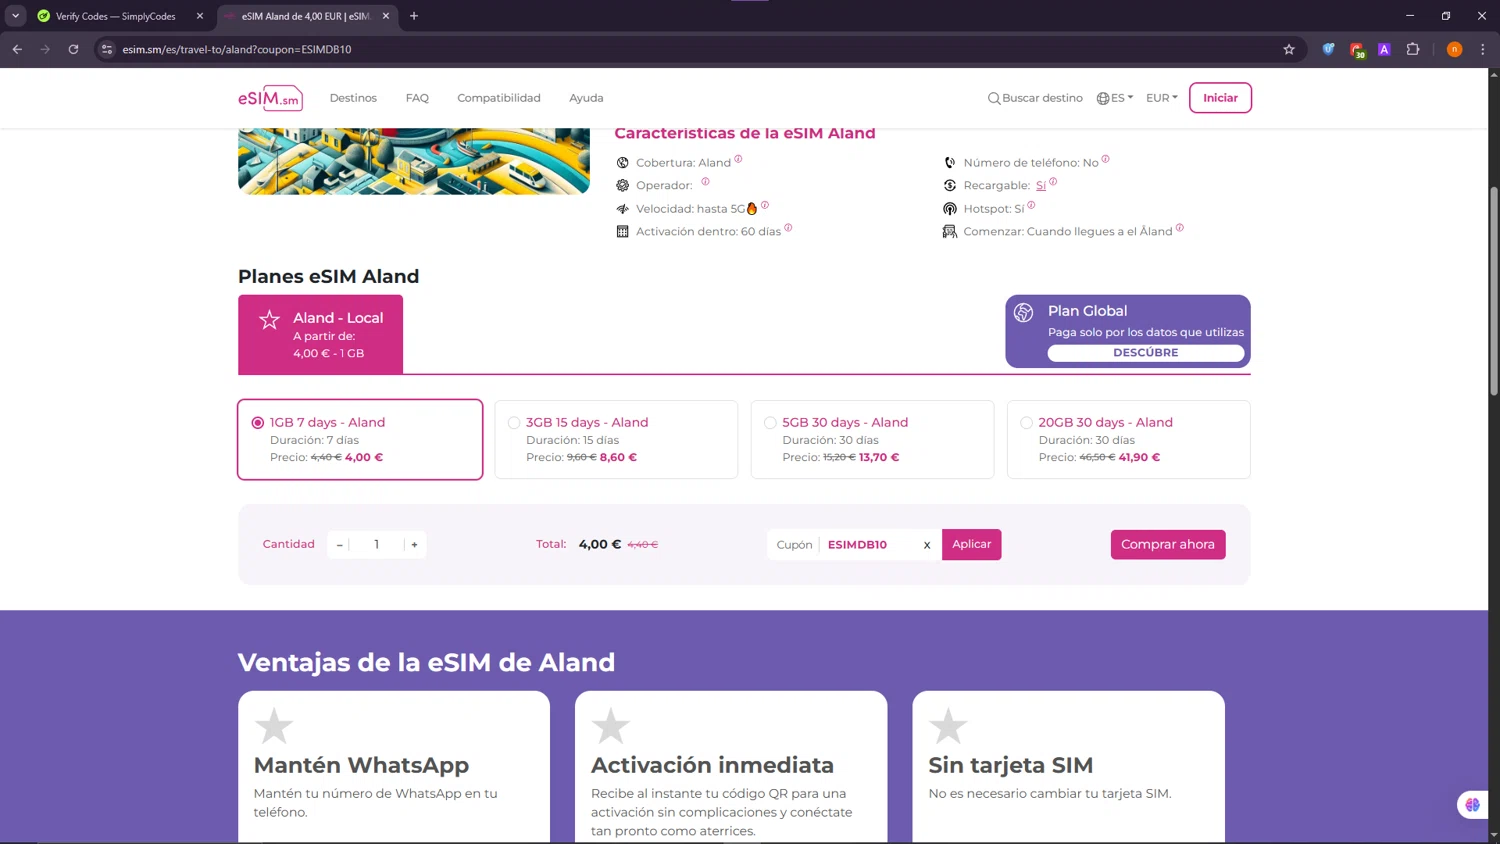This screenshot has width=1500, height=844.
Task: Click the Plan Global globe icon
Action: click(x=1023, y=313)
